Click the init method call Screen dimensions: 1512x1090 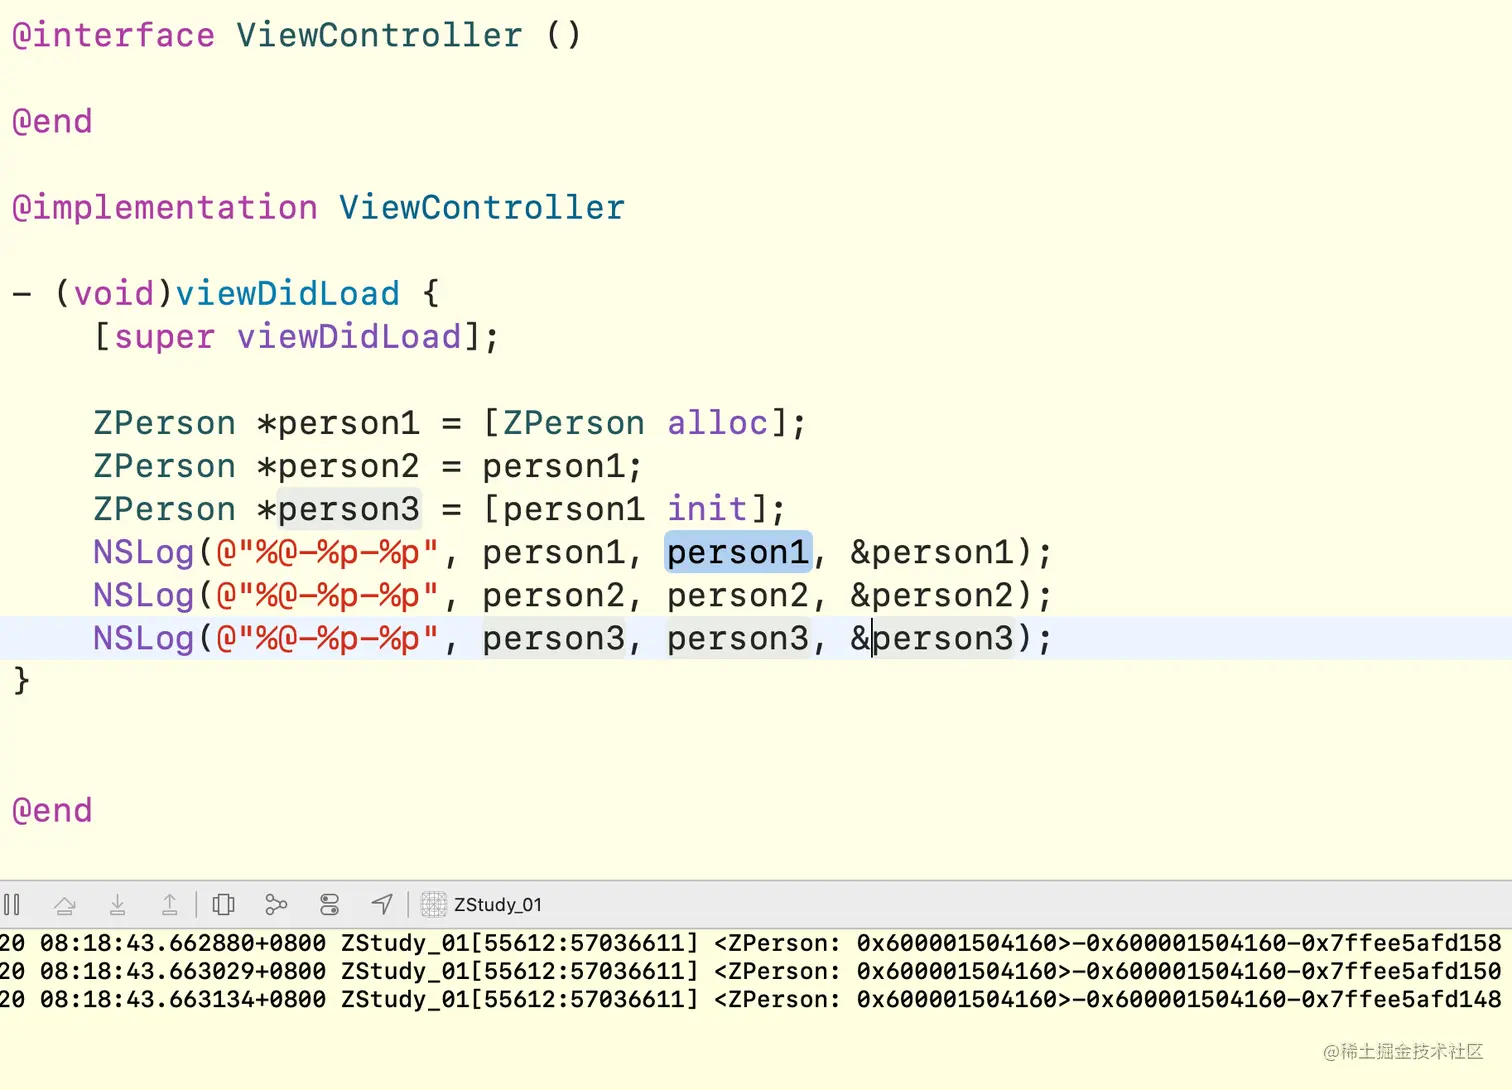click(x=707, y=508)
